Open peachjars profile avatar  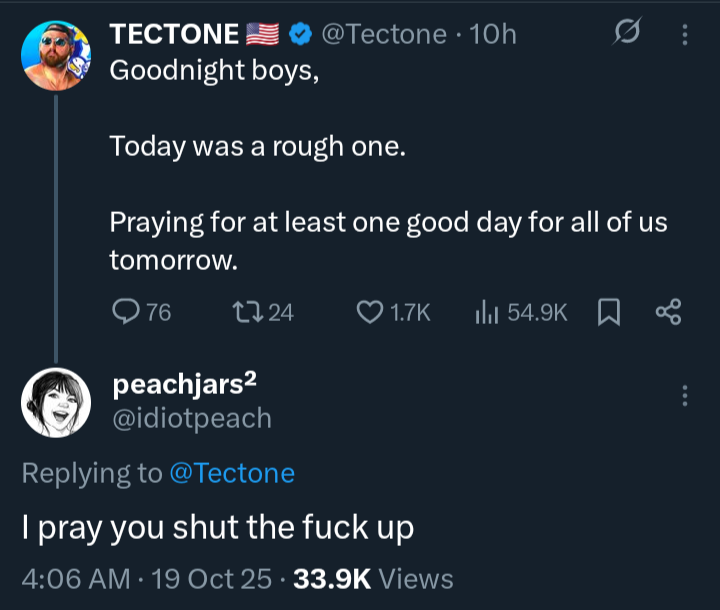56,402
